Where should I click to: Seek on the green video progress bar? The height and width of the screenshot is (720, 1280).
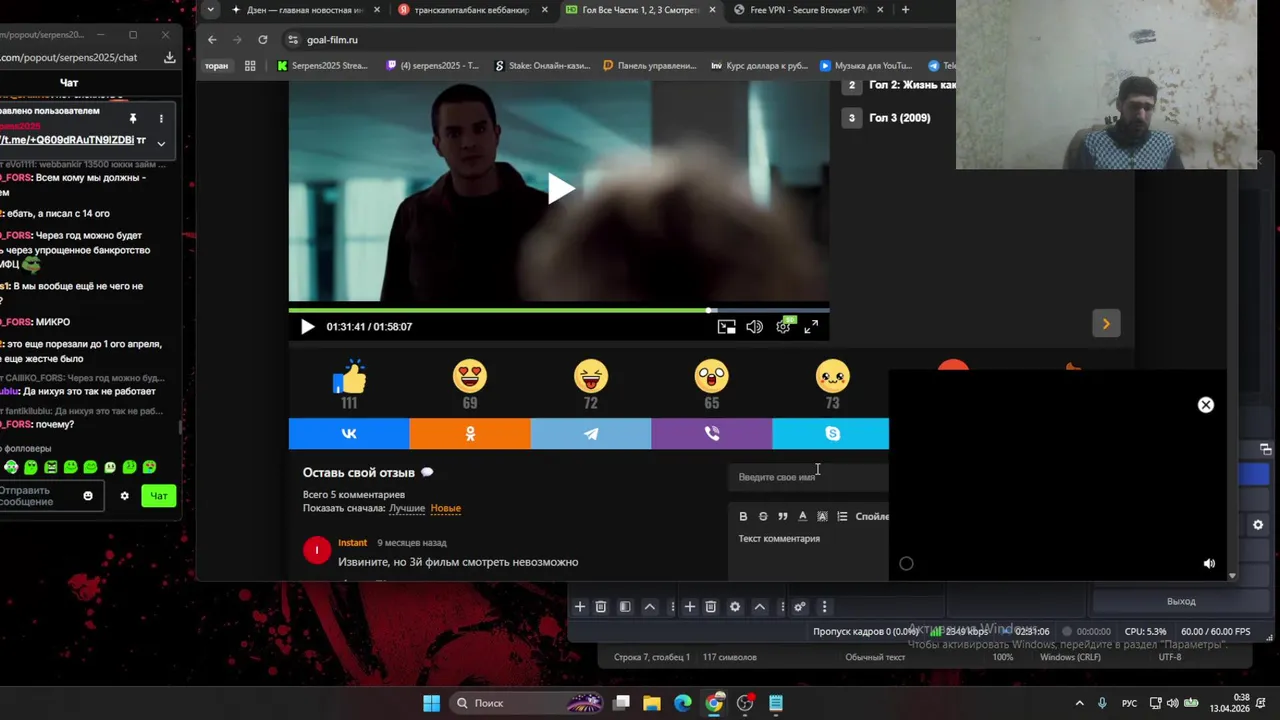click(558, 310)
